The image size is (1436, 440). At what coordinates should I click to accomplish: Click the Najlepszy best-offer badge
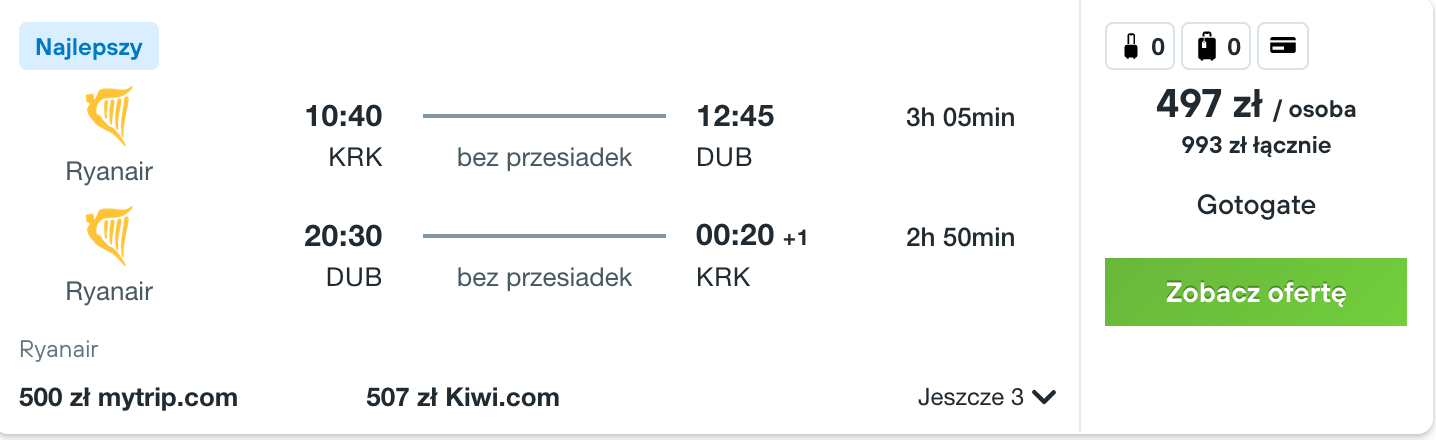pyautogui.click(x=89, y=46)
